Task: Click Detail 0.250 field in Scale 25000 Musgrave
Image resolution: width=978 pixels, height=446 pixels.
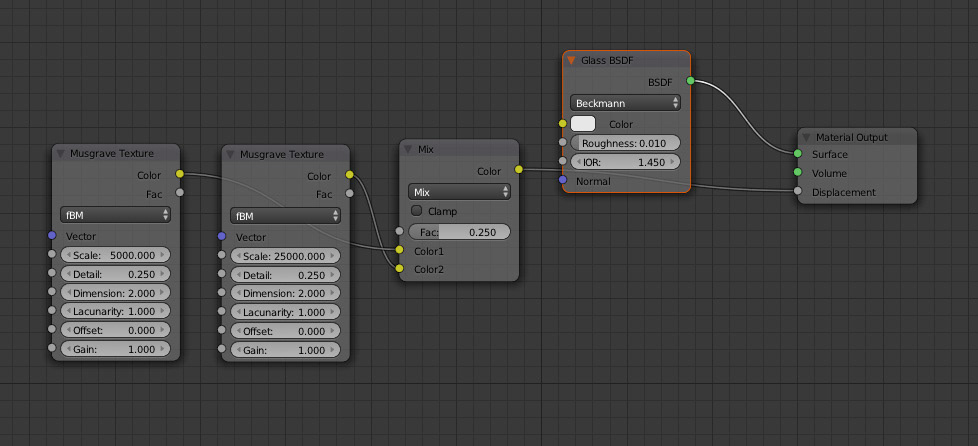Action: point(286,274)
